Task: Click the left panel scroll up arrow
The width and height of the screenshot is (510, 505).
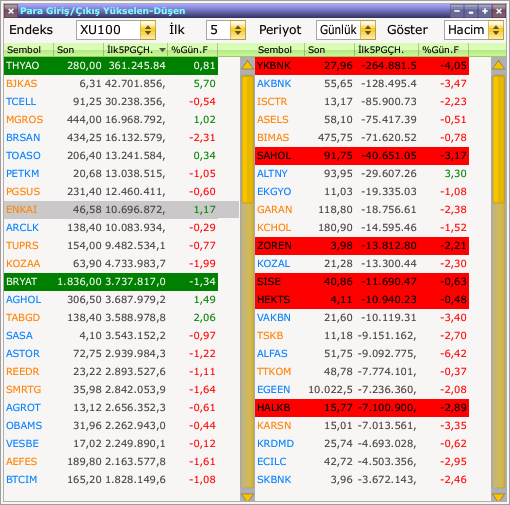Action: [247, 65]
